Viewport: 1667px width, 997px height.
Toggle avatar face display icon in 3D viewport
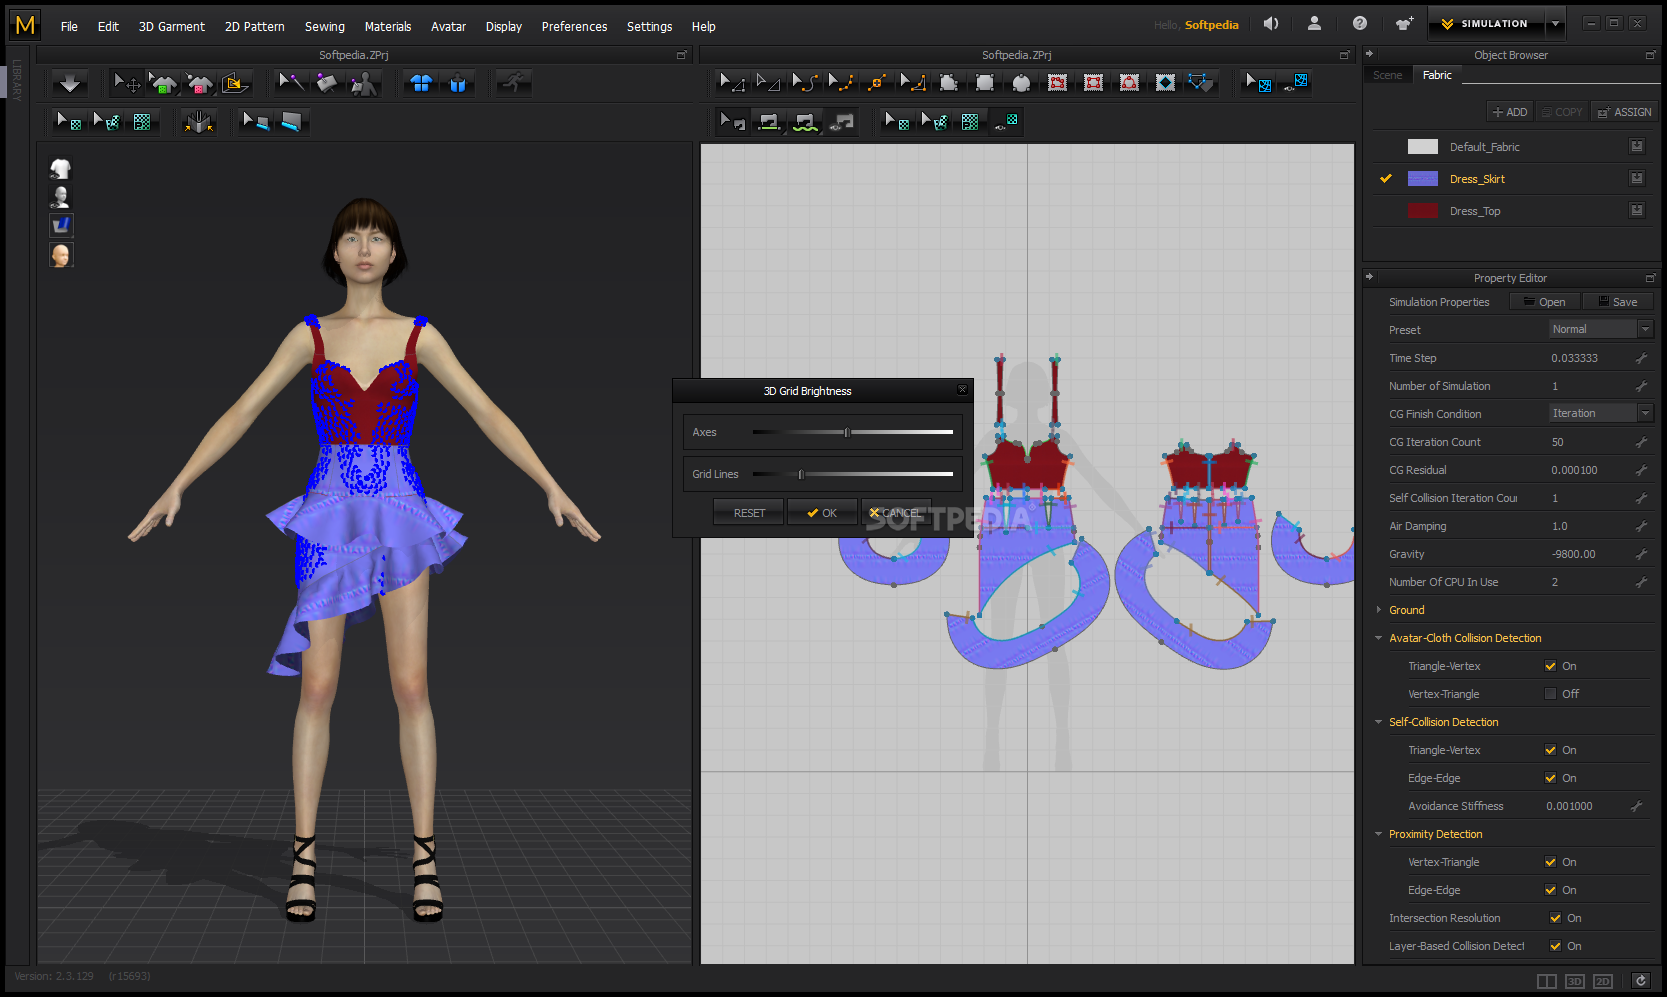(61, 255)
